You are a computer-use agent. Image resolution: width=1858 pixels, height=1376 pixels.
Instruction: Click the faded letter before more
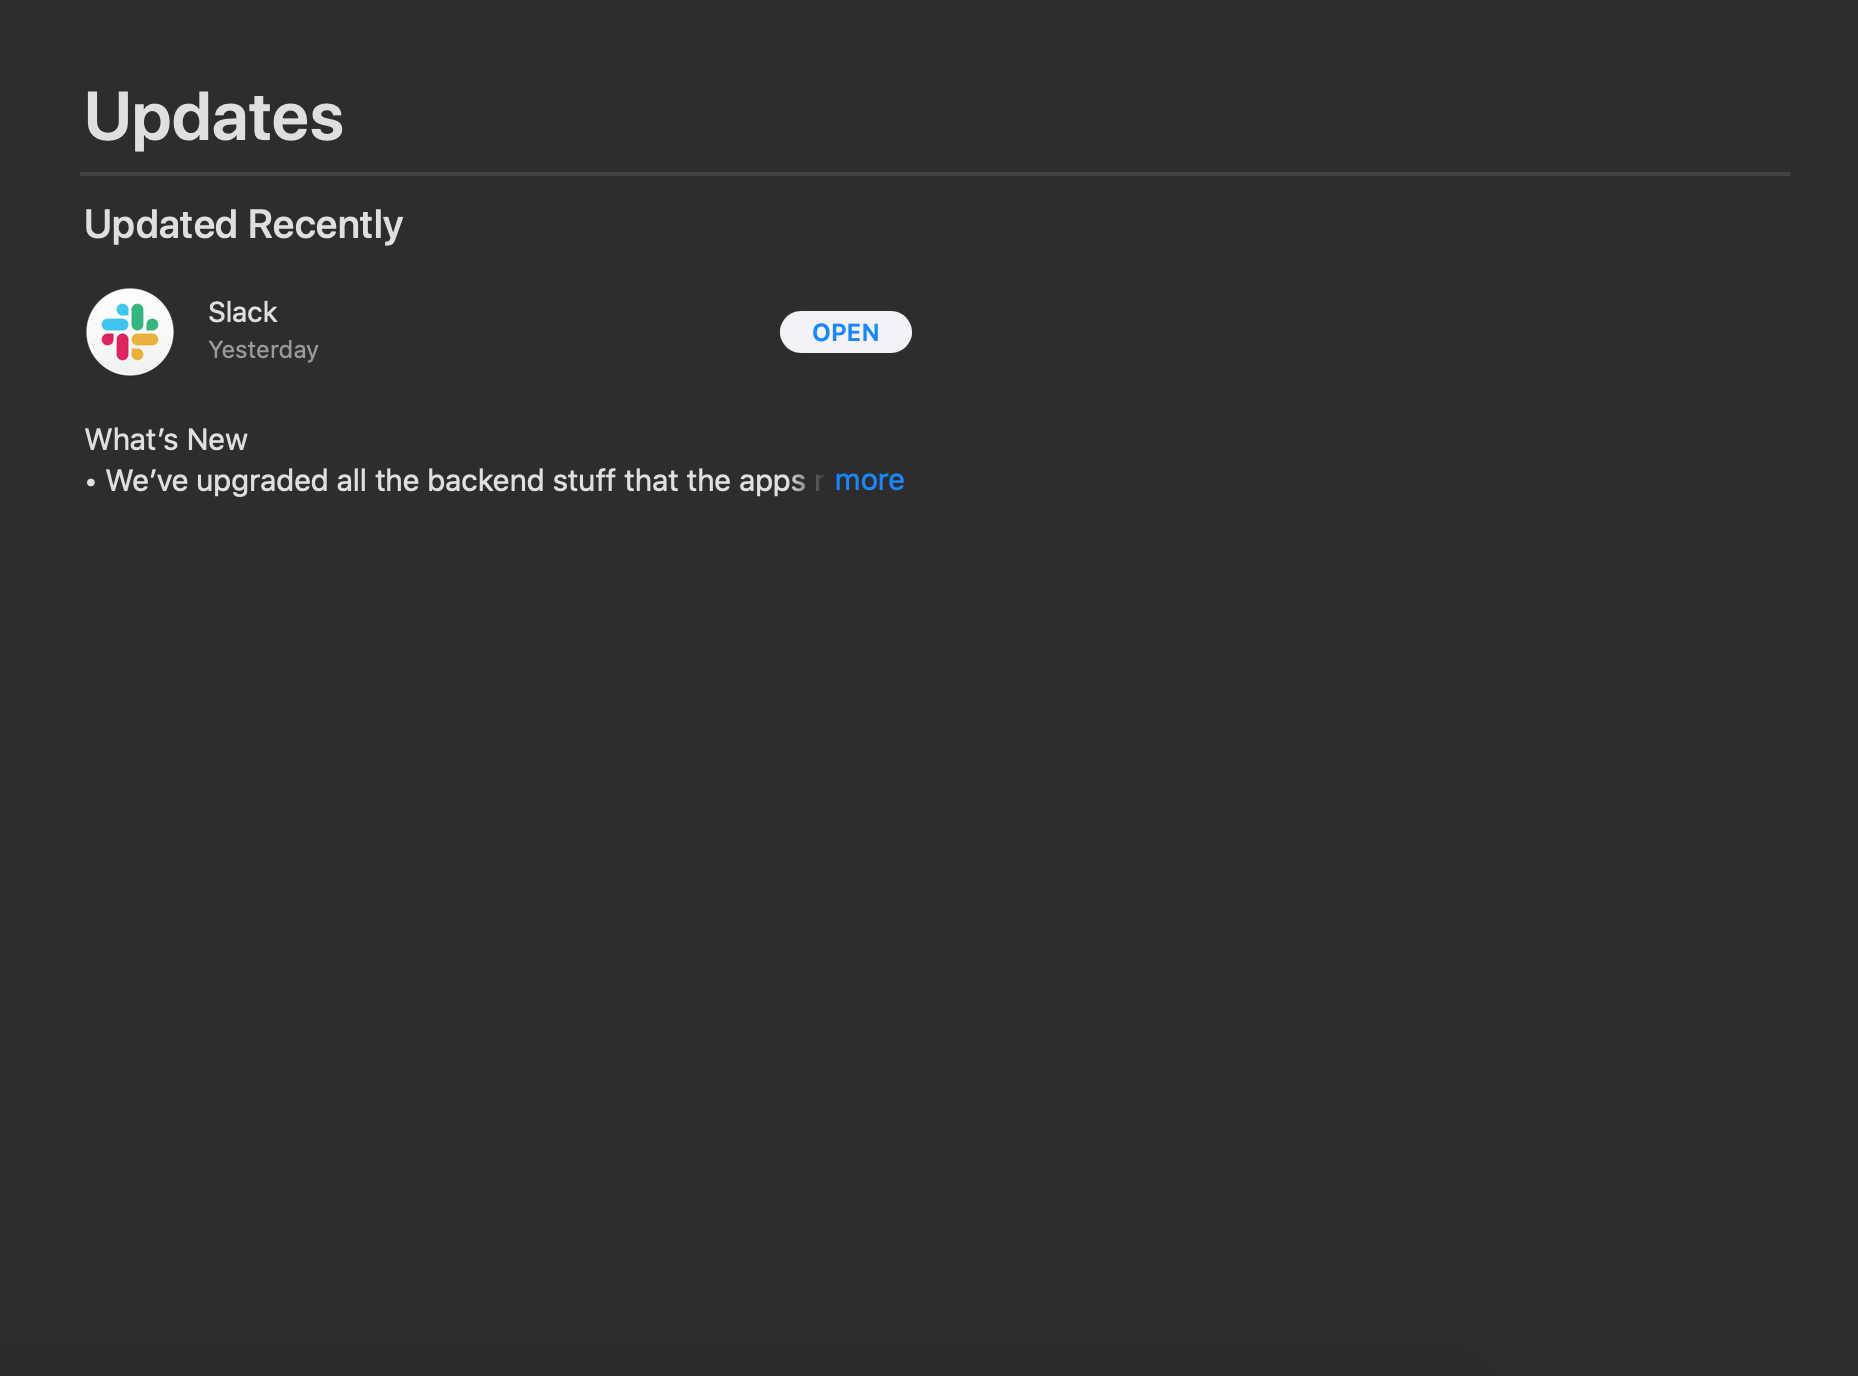819,482
